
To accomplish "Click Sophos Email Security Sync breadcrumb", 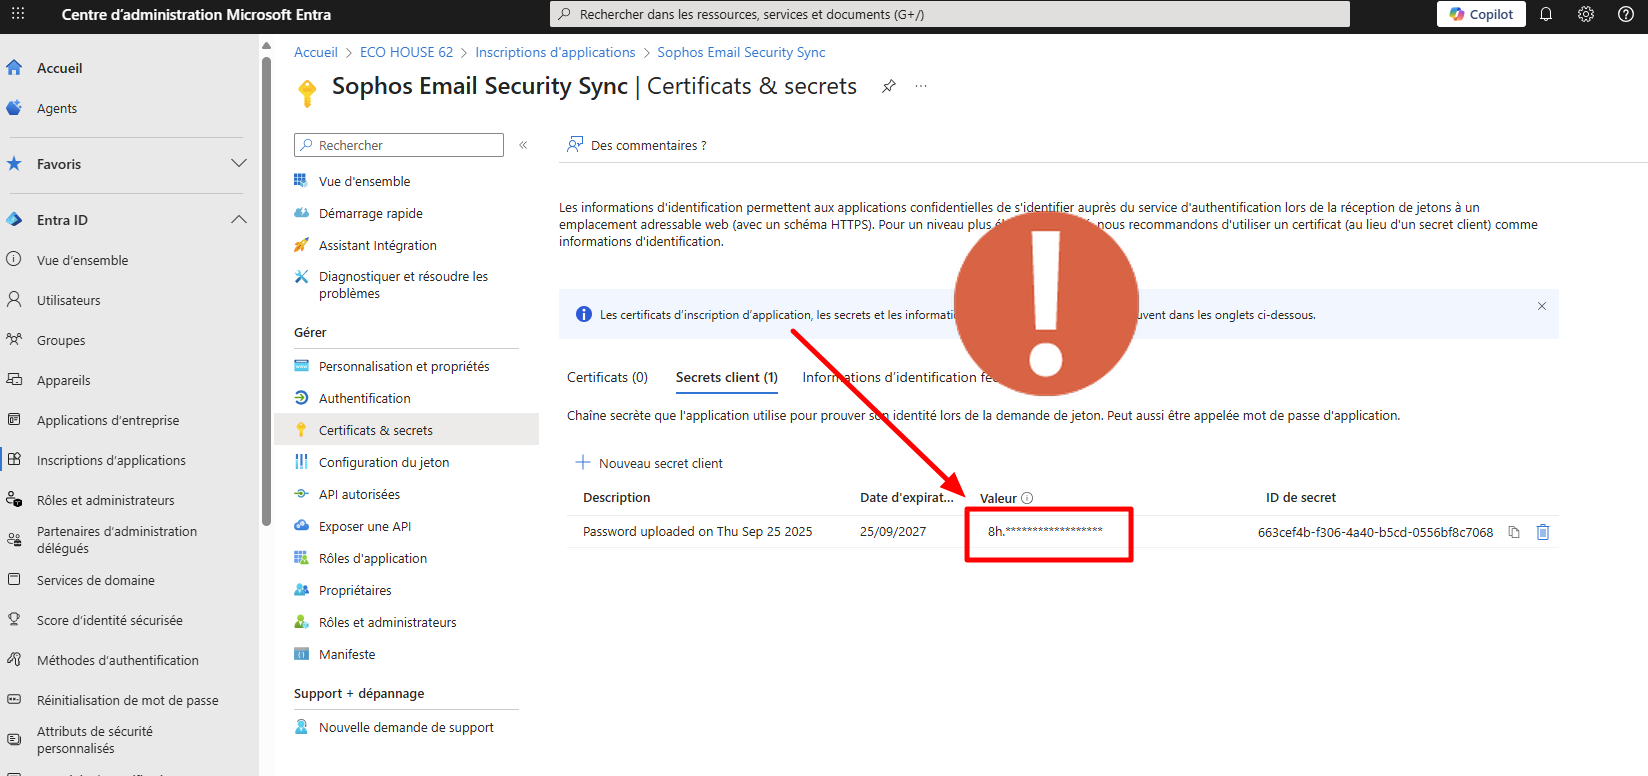I will click(741, 52).
